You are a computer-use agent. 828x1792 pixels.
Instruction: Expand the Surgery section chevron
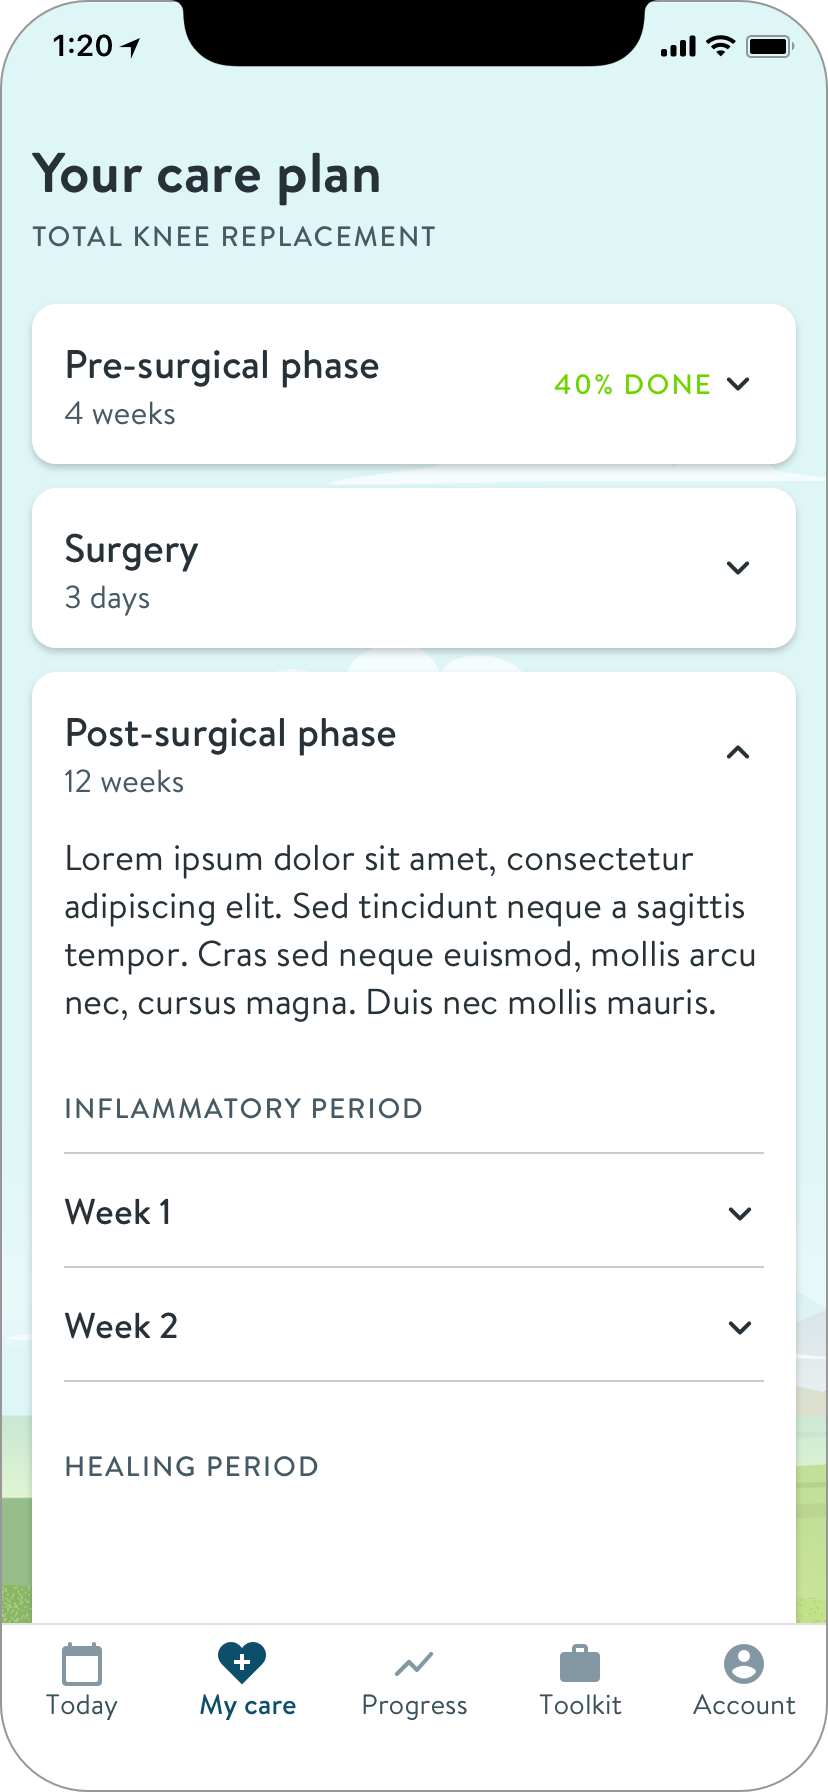pyautogui.click(x=738, y=568)
